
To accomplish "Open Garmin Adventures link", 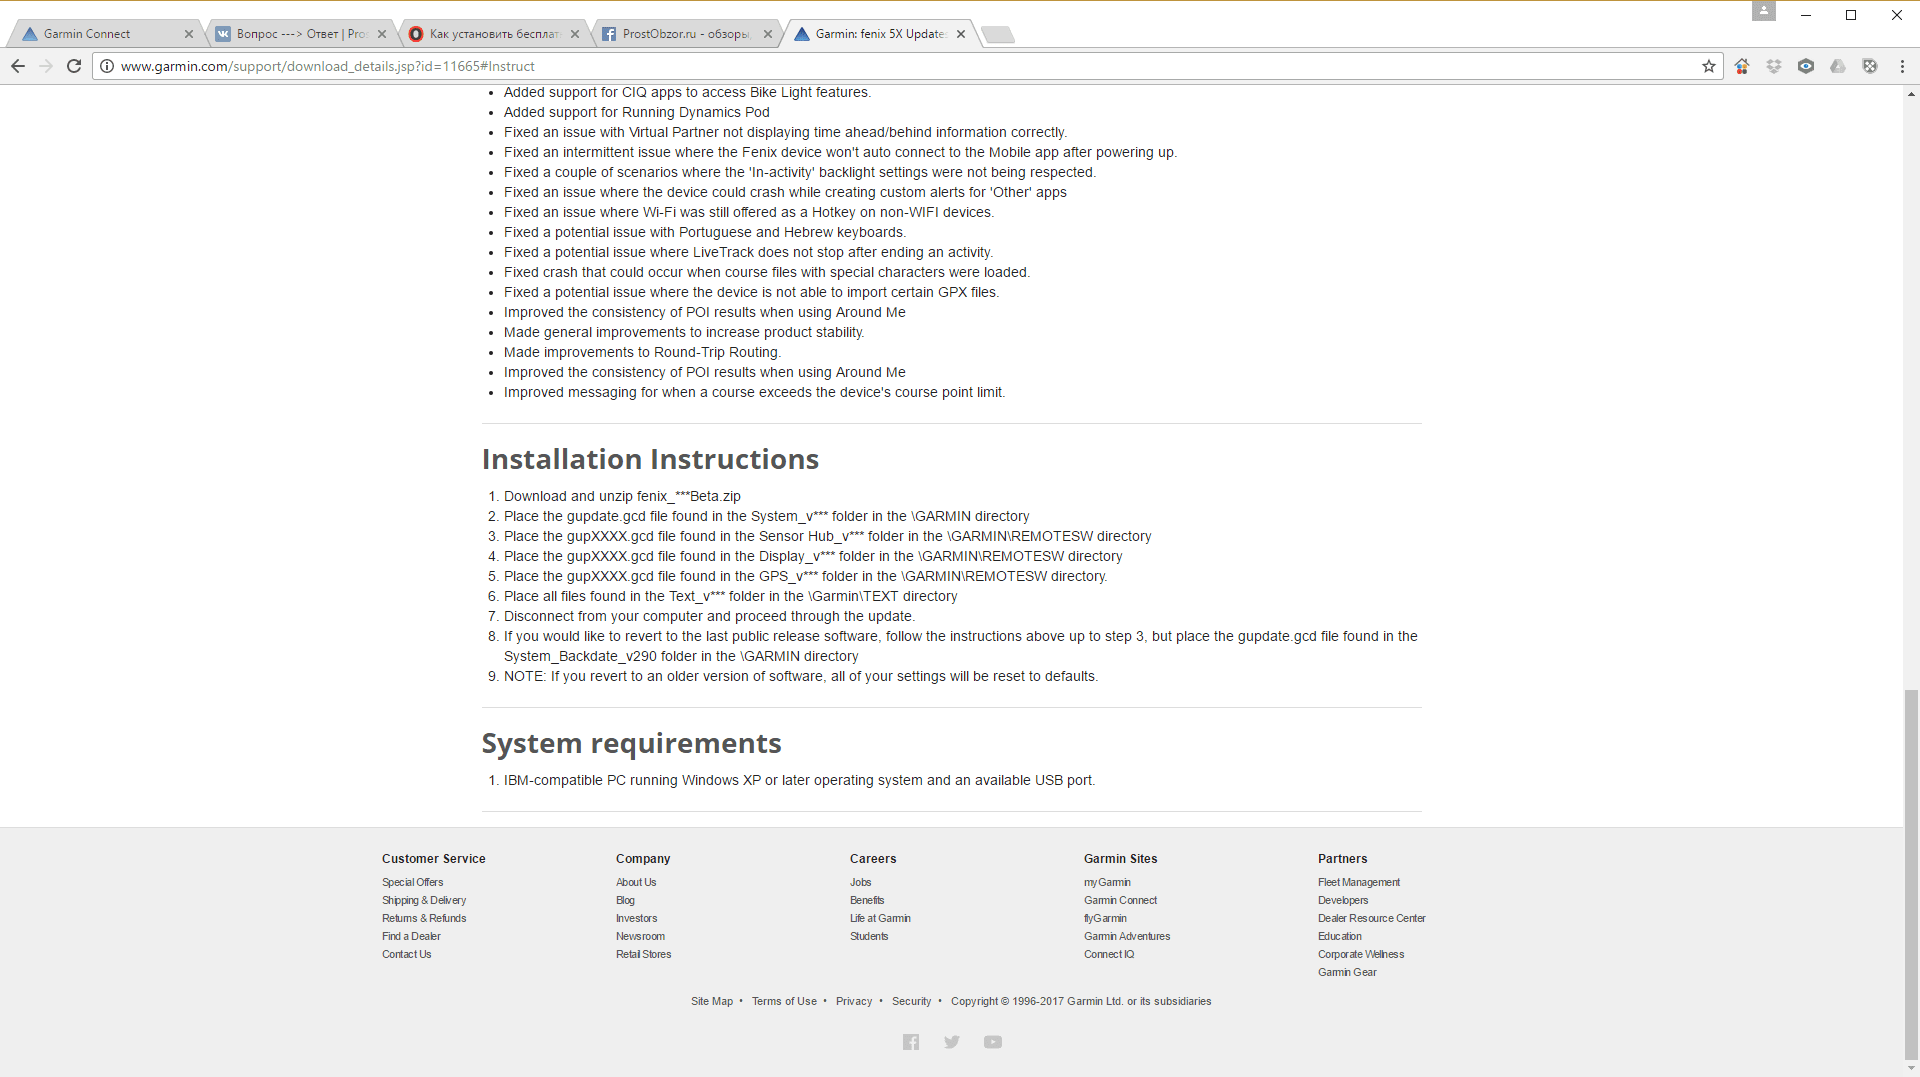I will pyautogui.click(x=1127, y=936).
